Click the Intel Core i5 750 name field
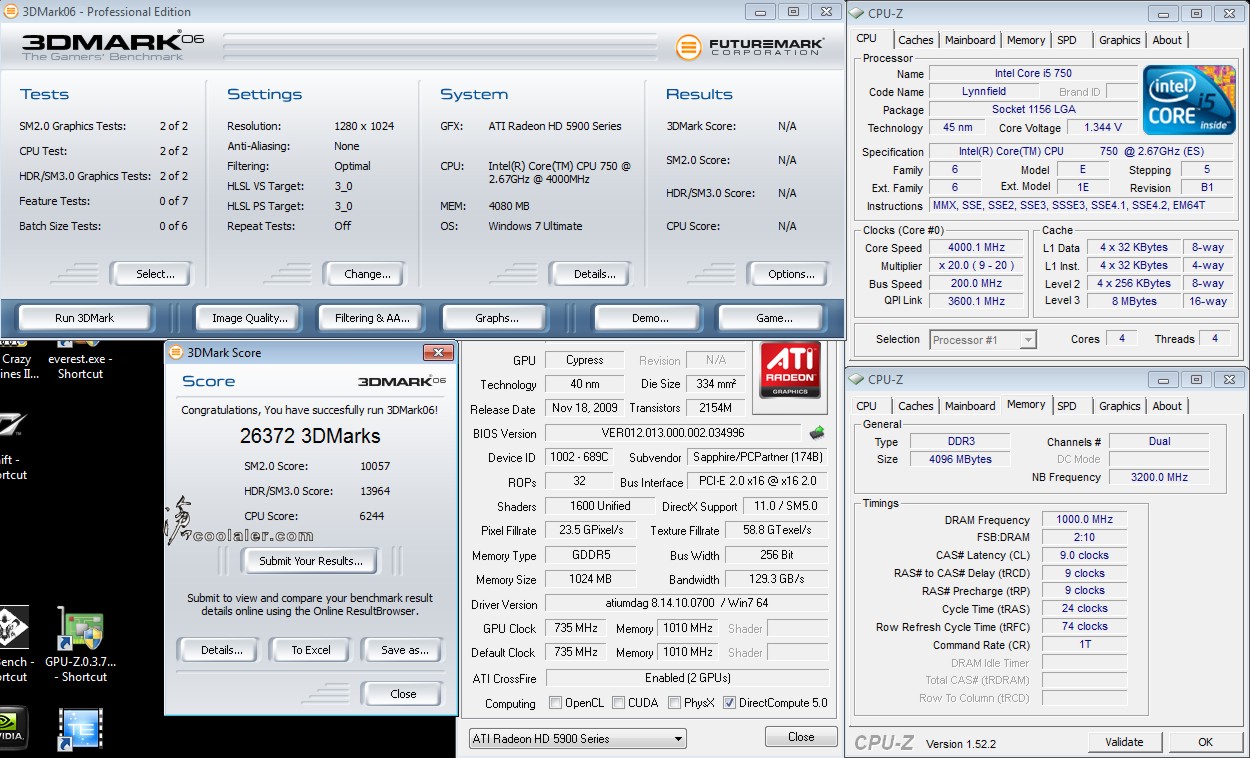1250x758 pixels. click(1033, 73)
